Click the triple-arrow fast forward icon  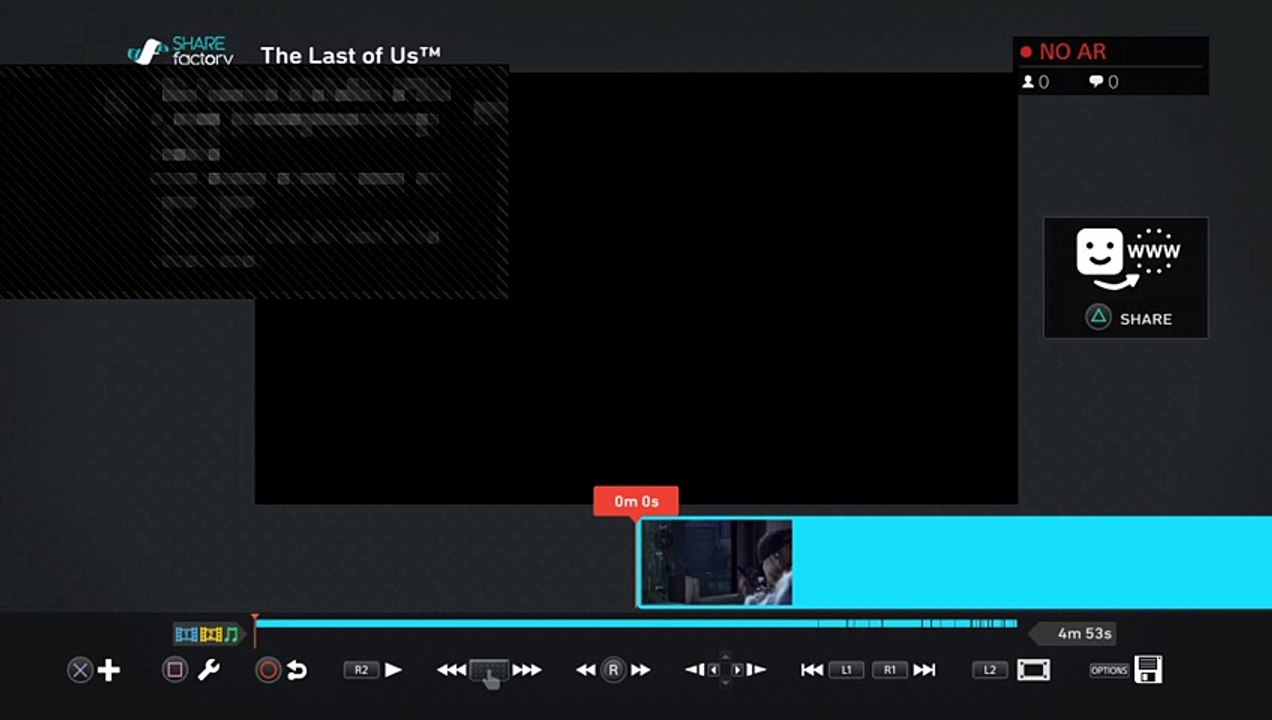point(527,670)
